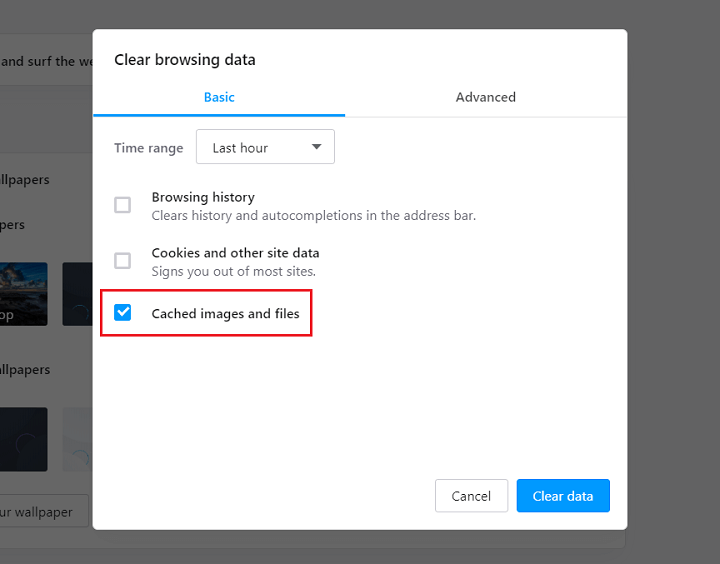The width and height of the screenshot is (720, 564).
Task: Check the Browsing history checkbox
Action: [123, 205]
